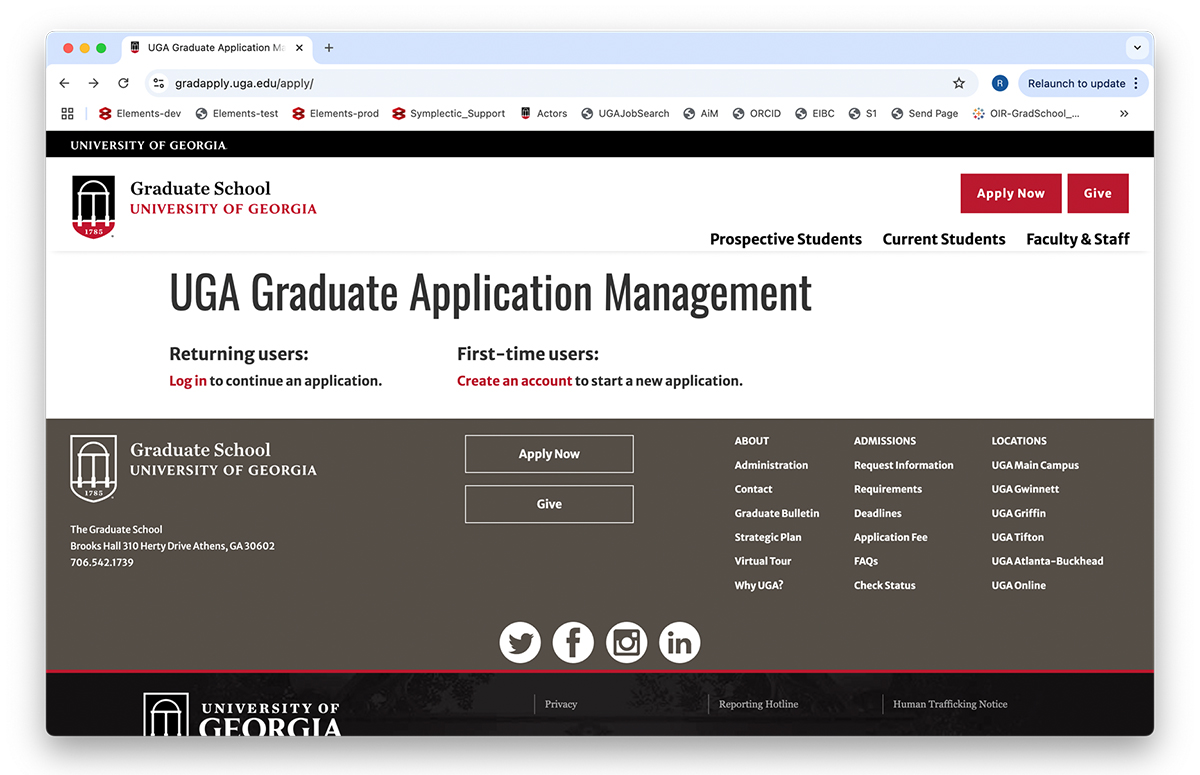Go forward with the browser forward arrow
The image size is (1200, 775).
point(94,83)
